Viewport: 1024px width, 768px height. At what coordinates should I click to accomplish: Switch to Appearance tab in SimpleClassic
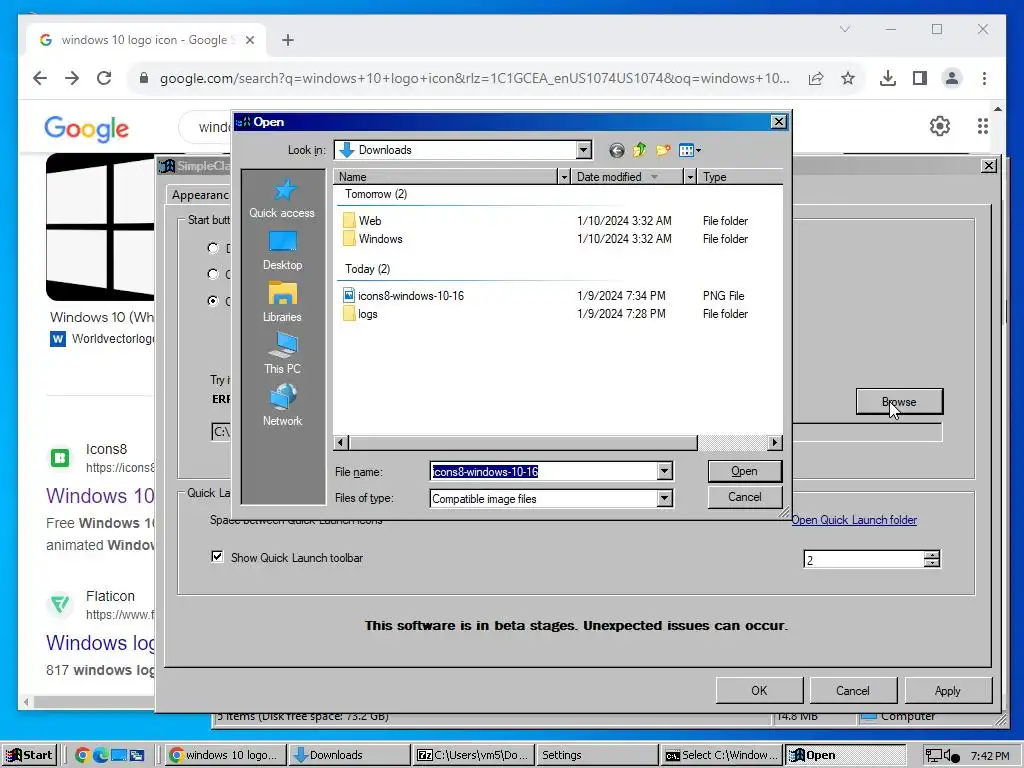tap(200, 195)
